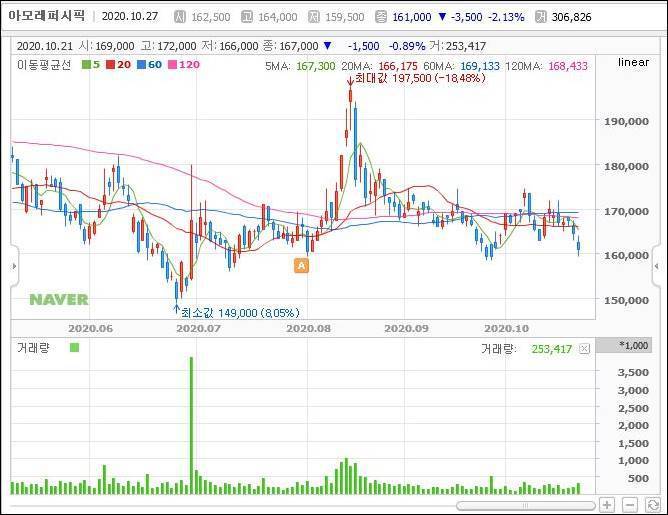Click the -2.13% change value in header
Screen dimensions: 668x515
click(506, 17)
